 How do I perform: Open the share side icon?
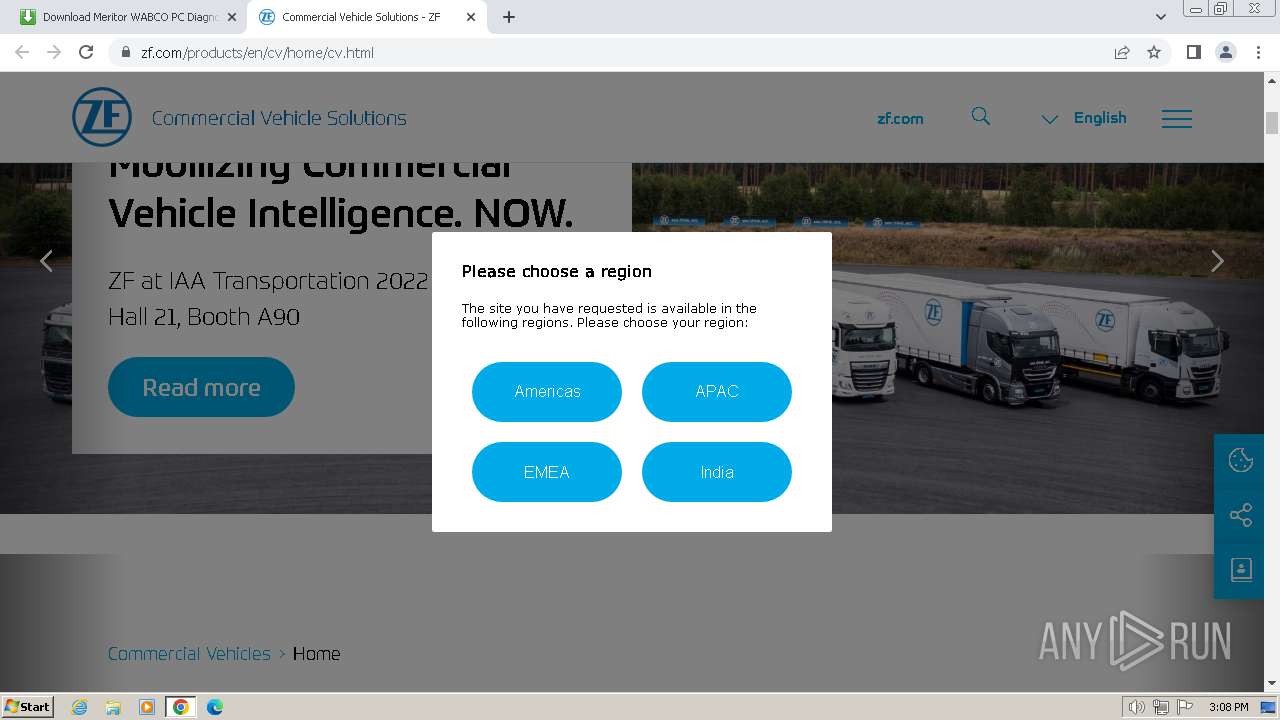pos(1240,515)
